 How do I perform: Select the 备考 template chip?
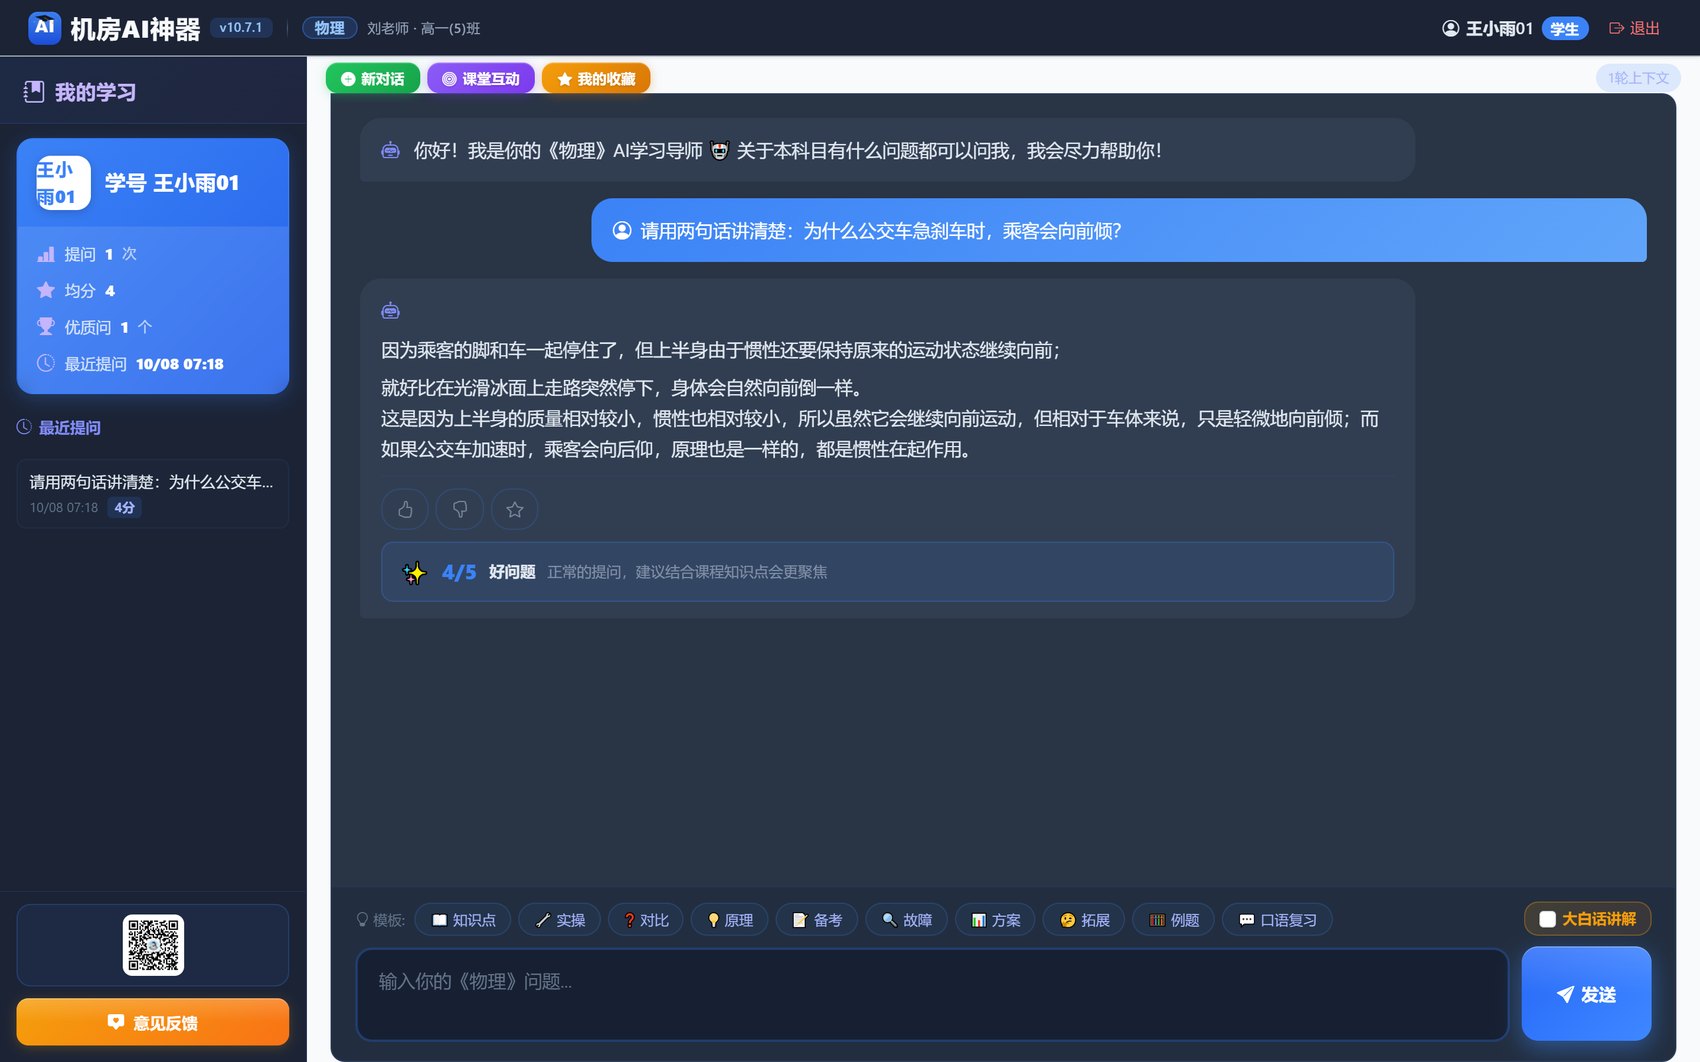pyautogui.click(x=817, y=920)
